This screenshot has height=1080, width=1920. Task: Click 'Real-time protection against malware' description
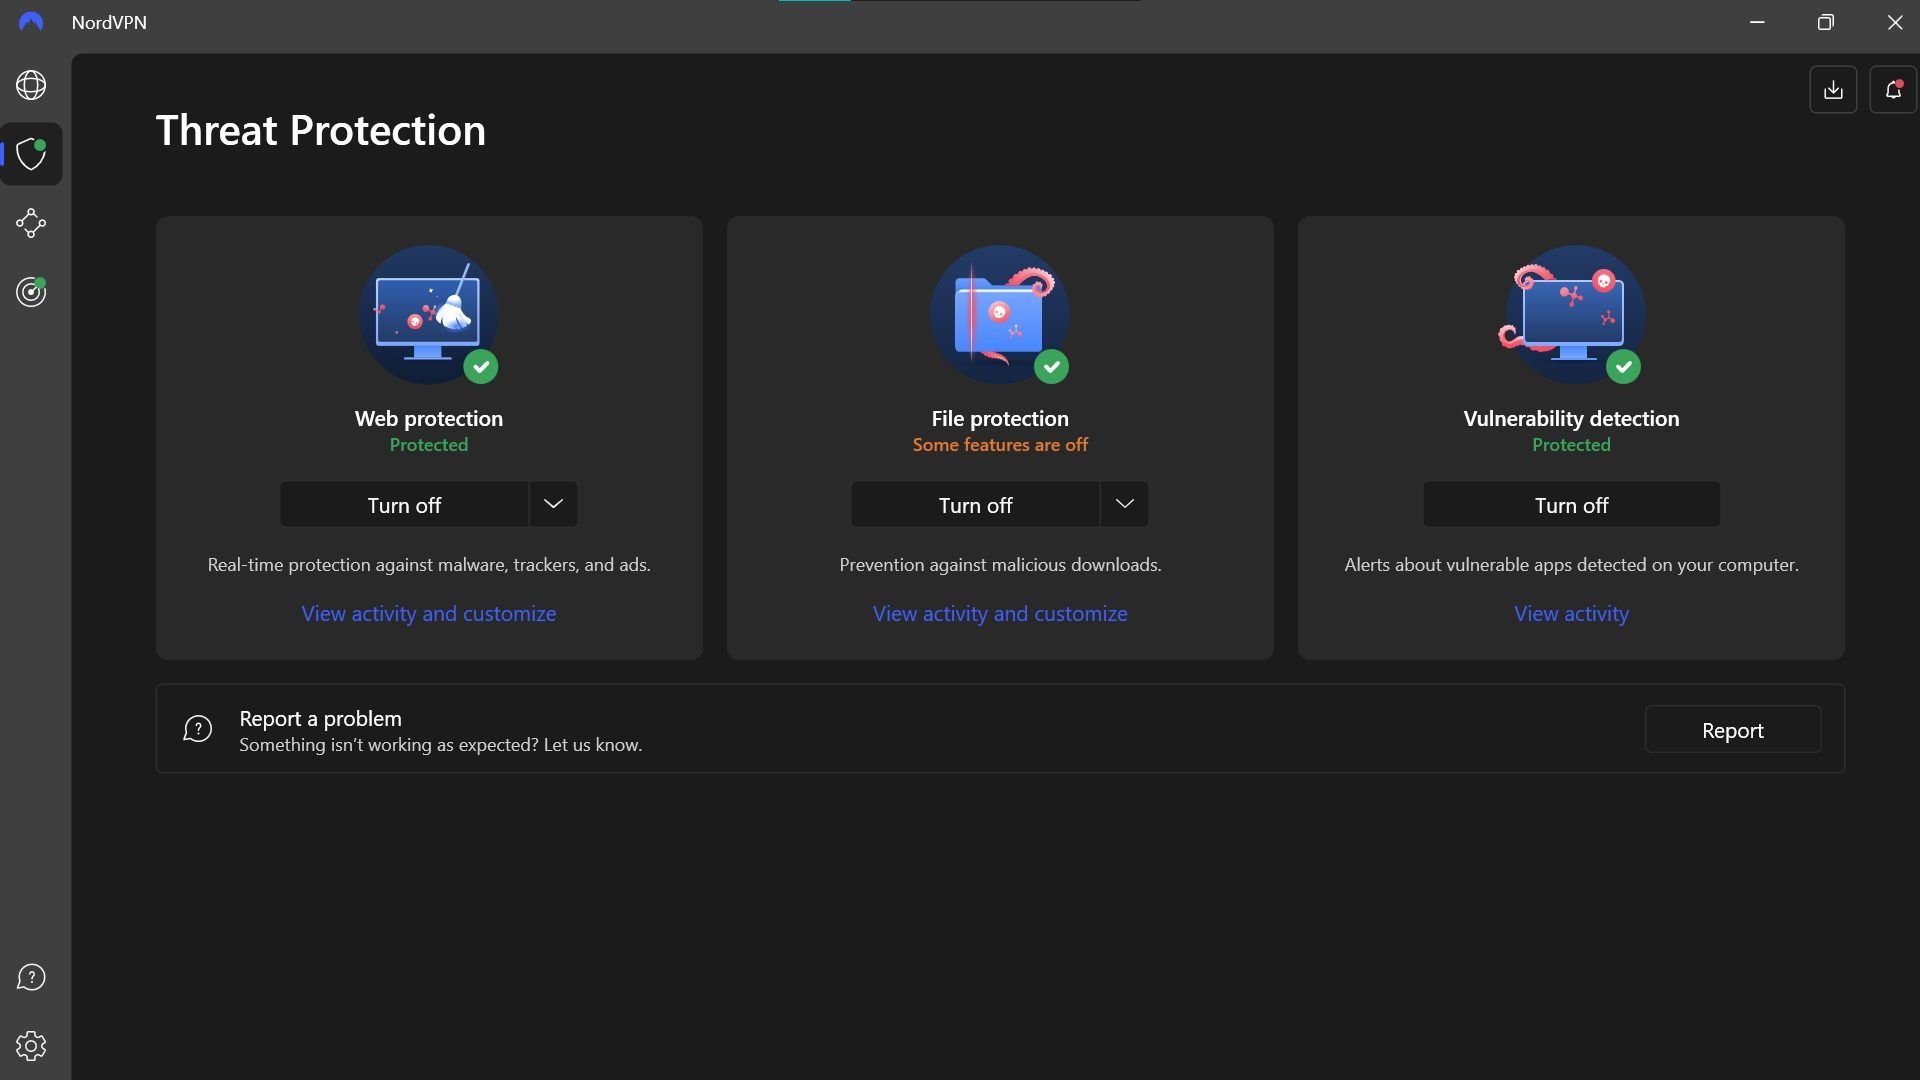click(429, 565)
